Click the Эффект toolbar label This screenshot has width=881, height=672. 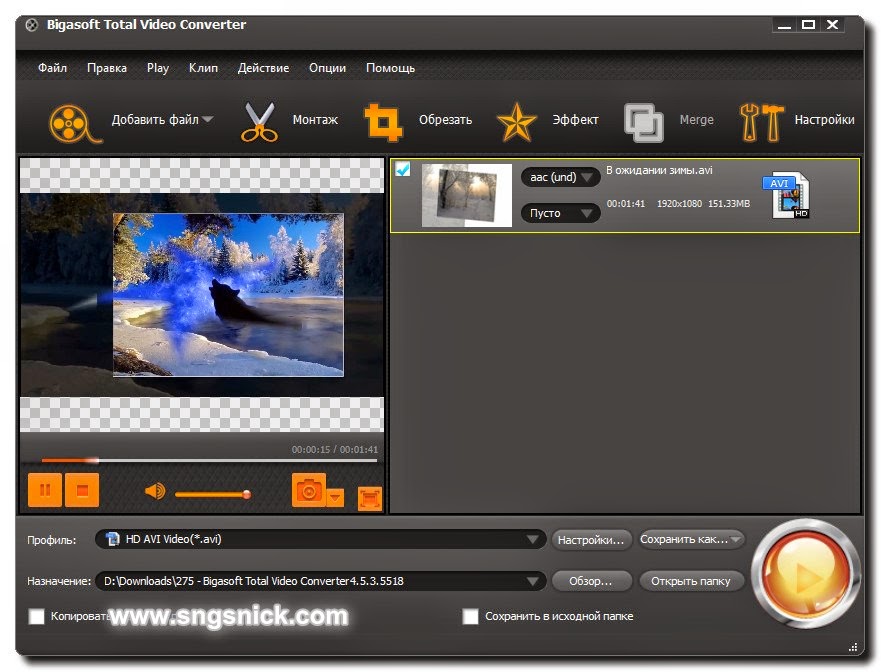[575, 120]
